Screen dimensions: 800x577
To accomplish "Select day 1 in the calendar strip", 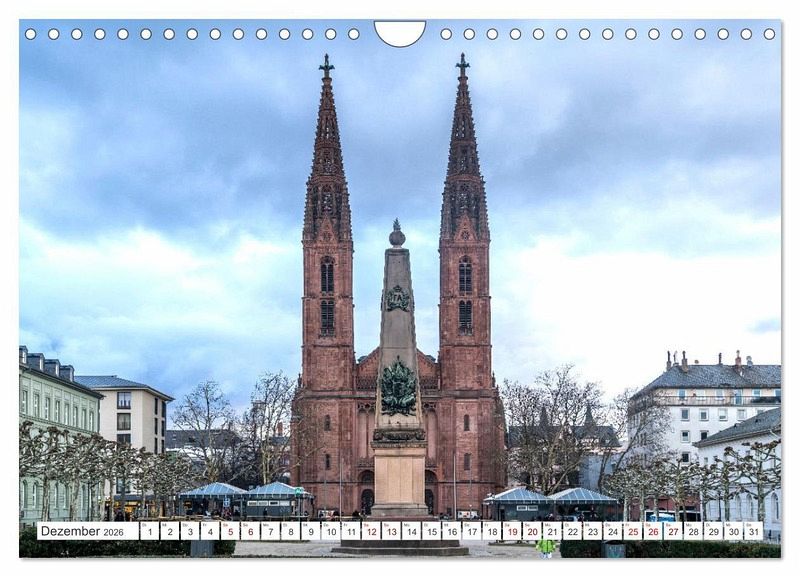I will point(149,531).
